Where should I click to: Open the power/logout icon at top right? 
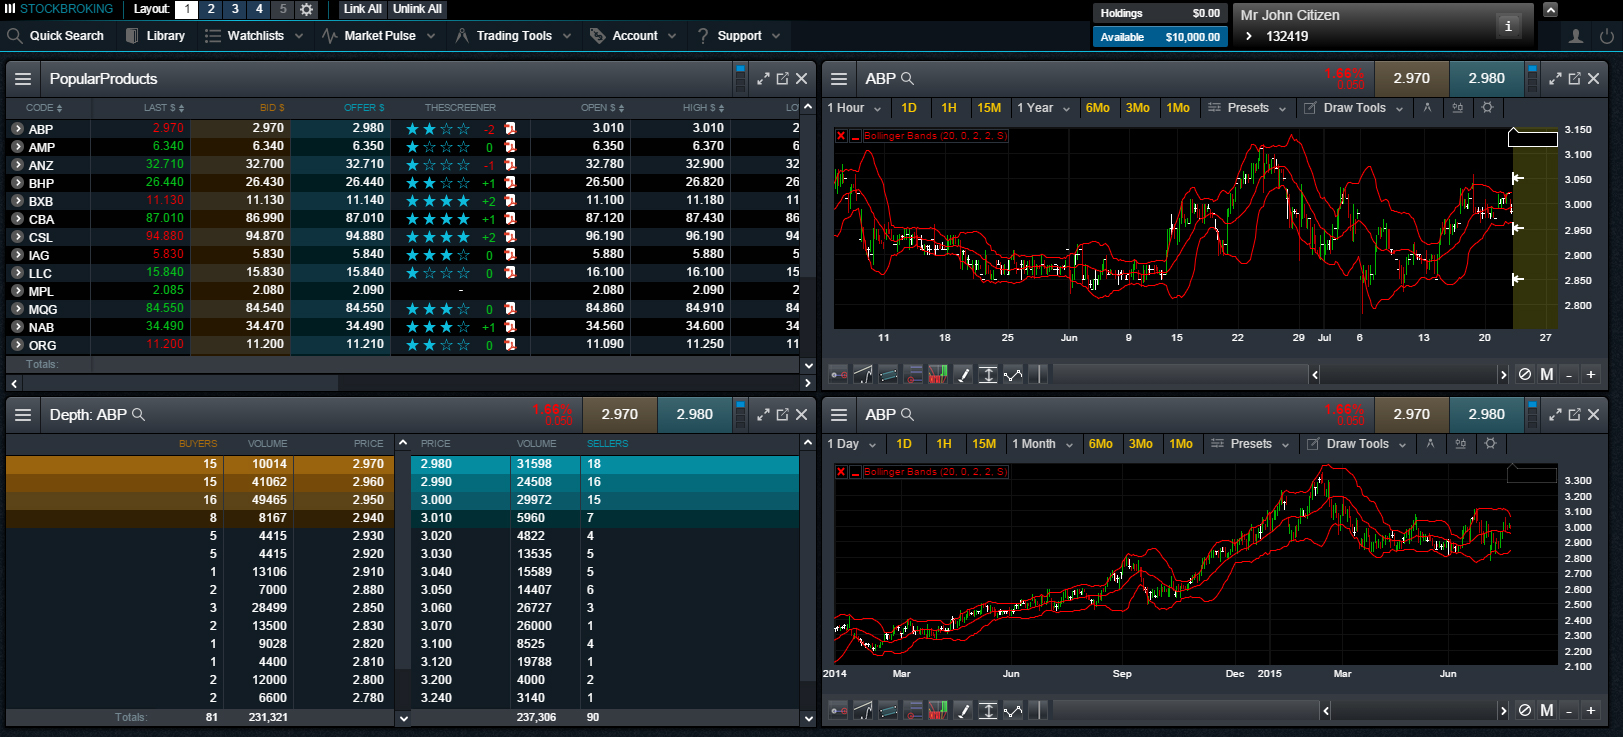tap(1606, 36)
